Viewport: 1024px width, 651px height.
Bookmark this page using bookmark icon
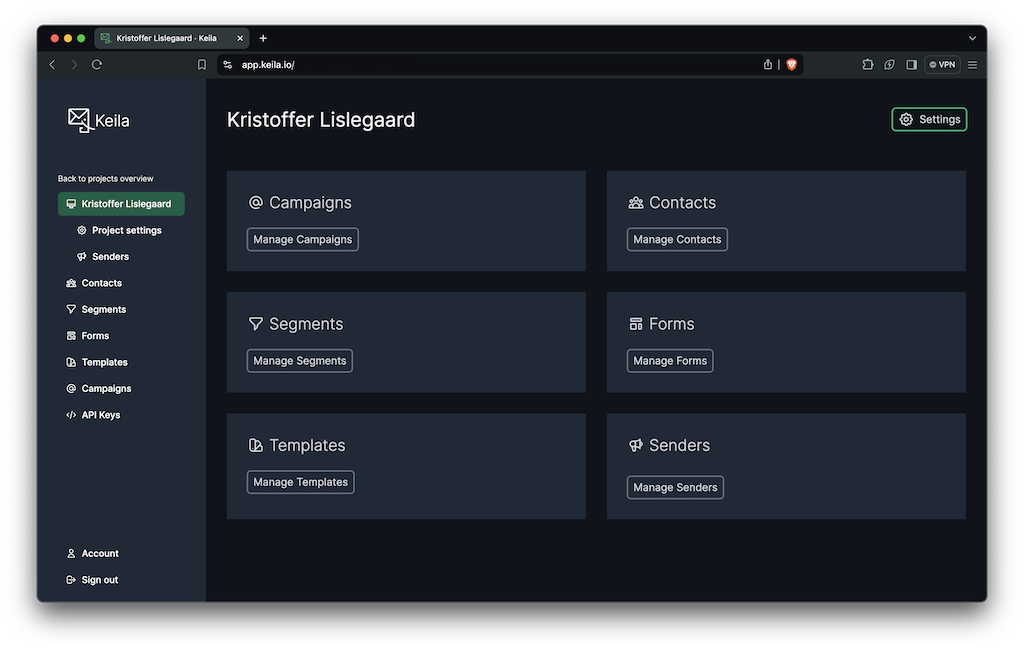pyautogui.click(x=202, y=64)
